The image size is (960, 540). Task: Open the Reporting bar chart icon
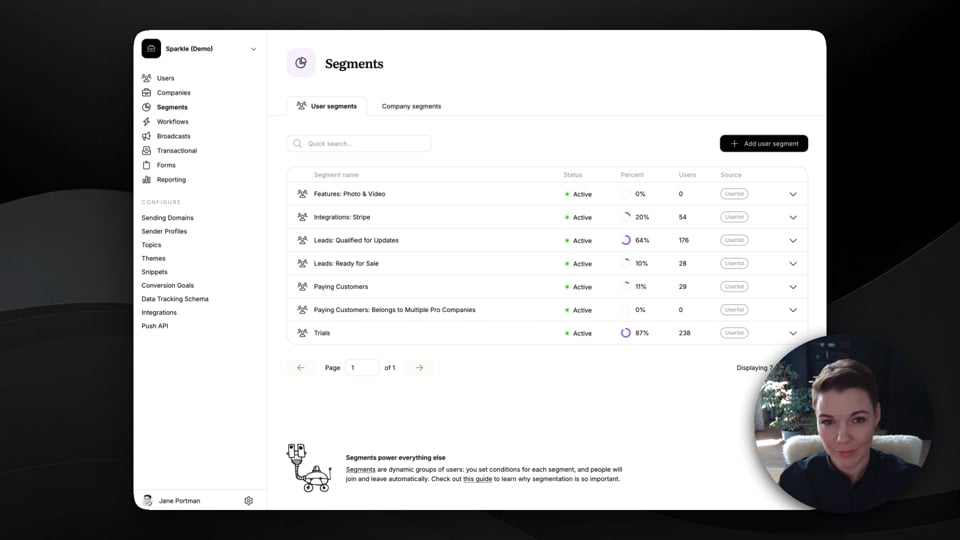pyautogui.click(x=146, y=179)
